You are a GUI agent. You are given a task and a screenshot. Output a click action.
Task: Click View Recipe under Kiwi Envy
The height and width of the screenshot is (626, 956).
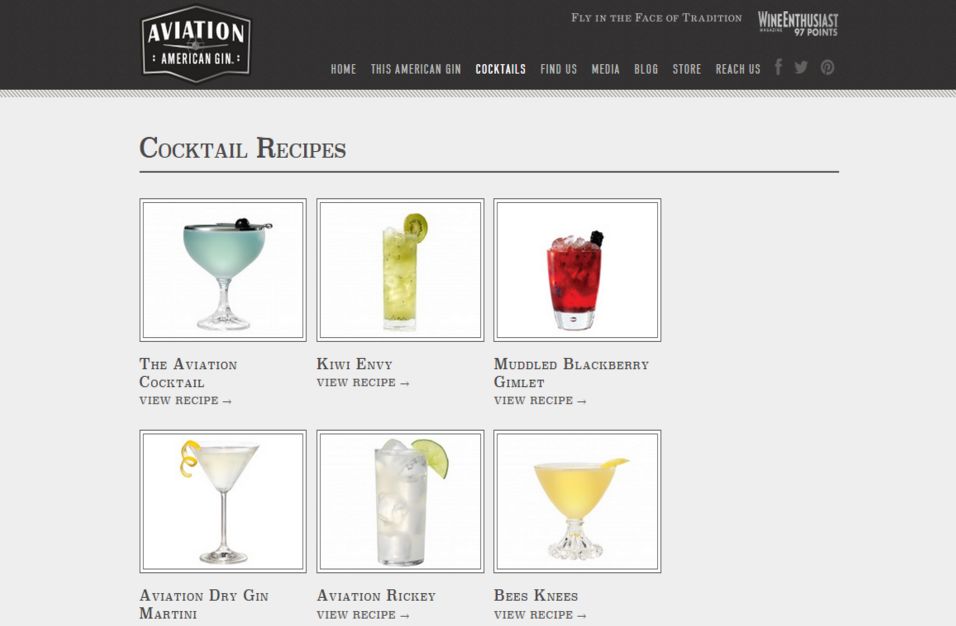pos(363,383)
